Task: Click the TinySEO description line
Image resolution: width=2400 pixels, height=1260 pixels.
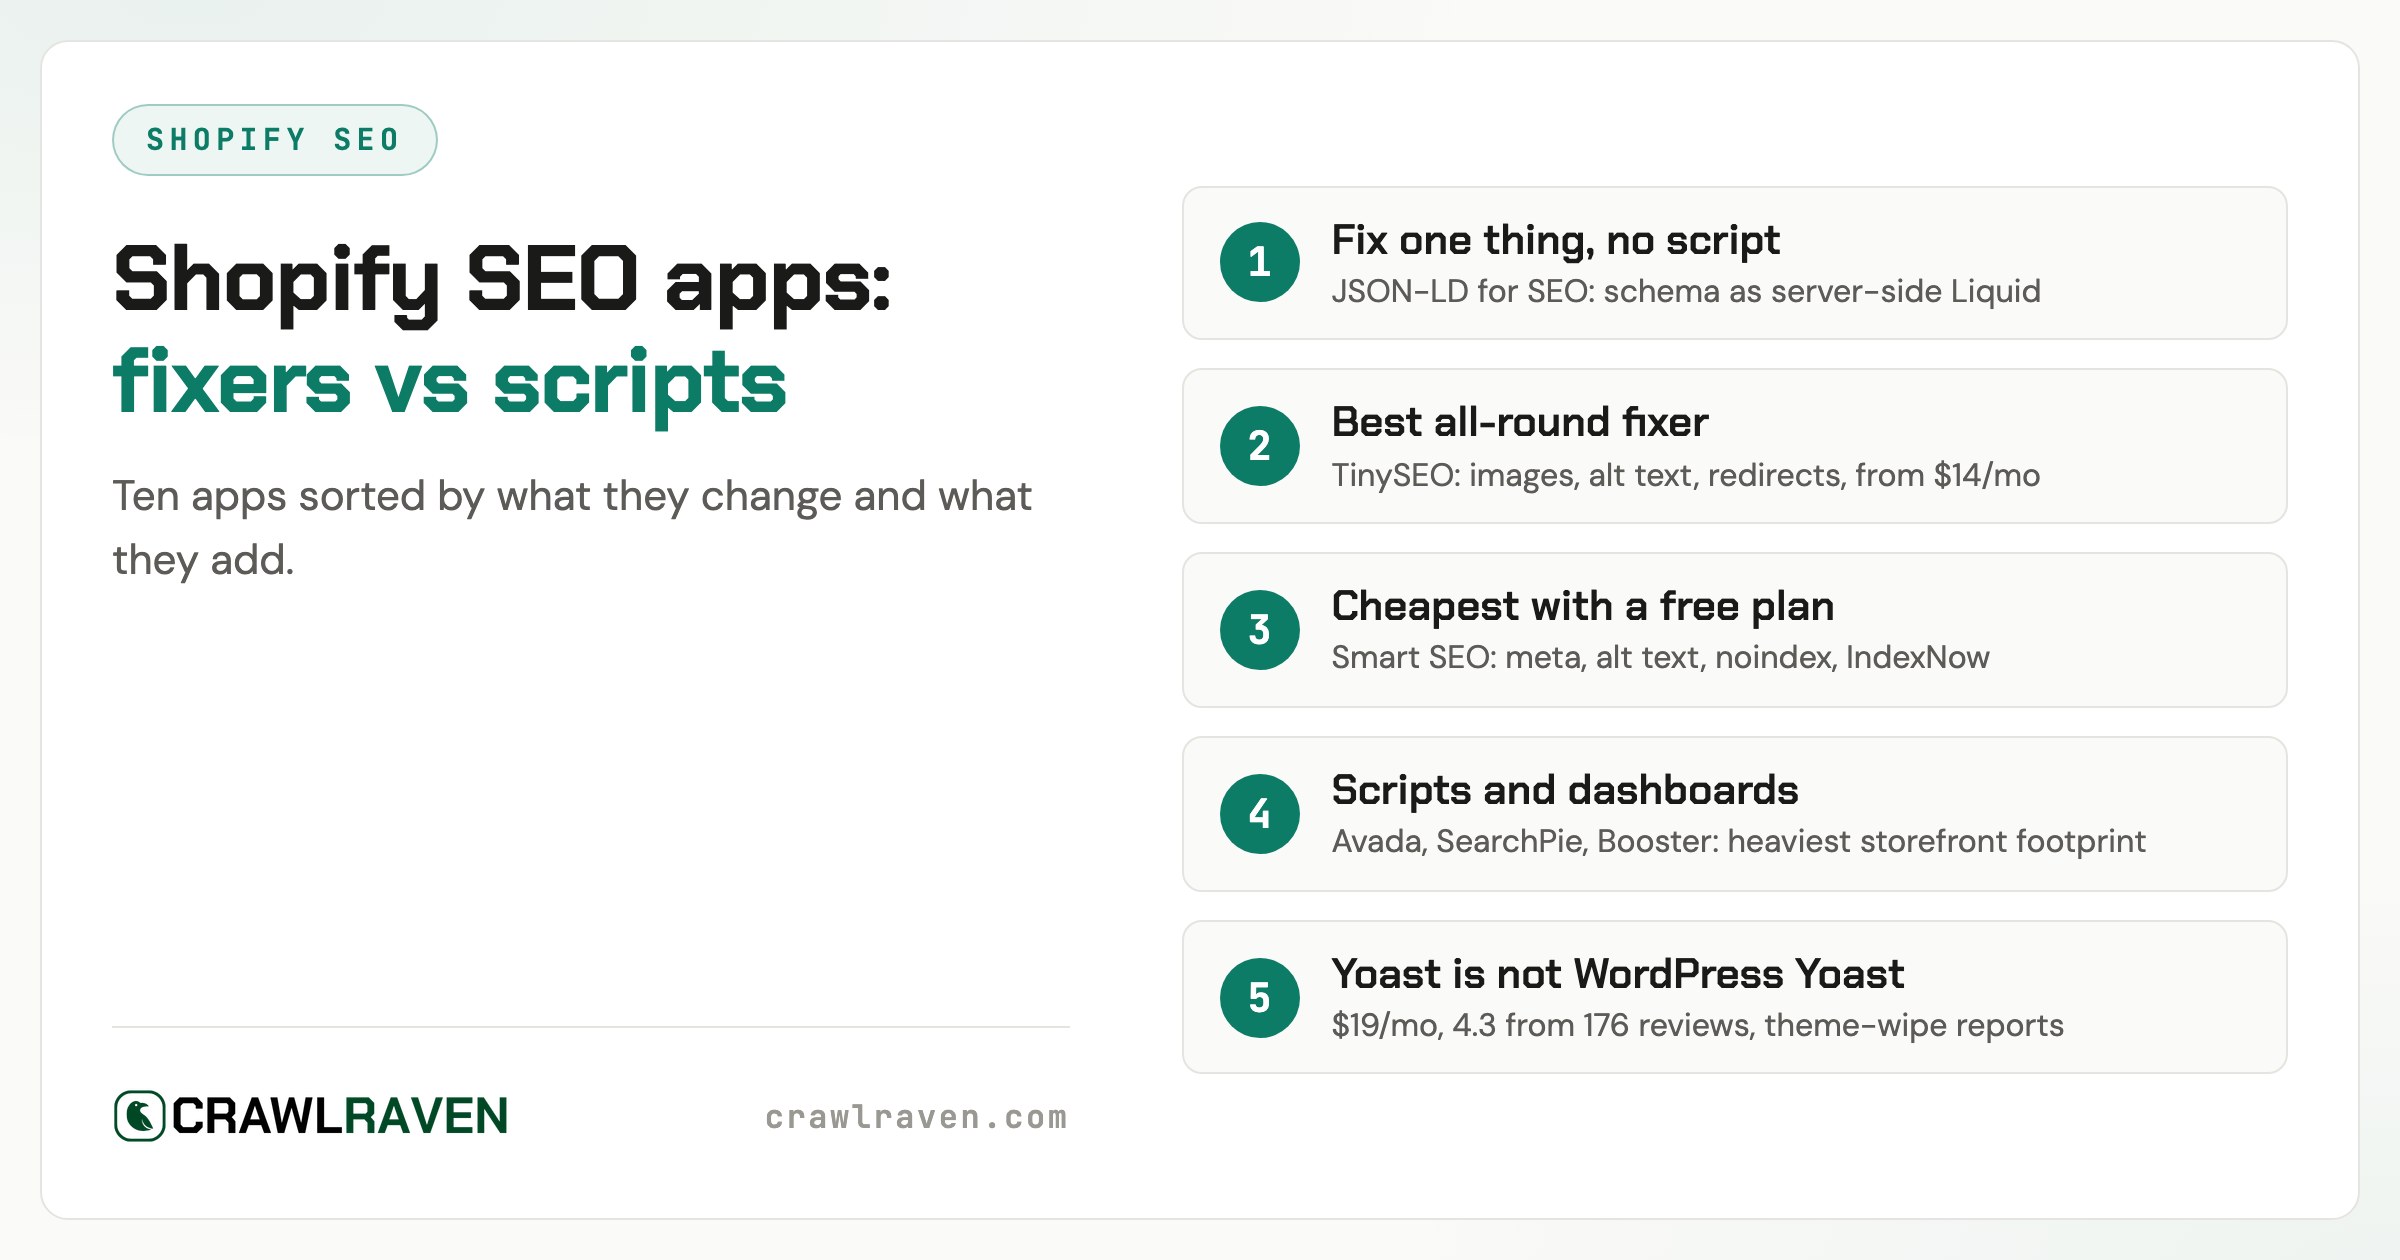Action: [x=1686, y=475]
